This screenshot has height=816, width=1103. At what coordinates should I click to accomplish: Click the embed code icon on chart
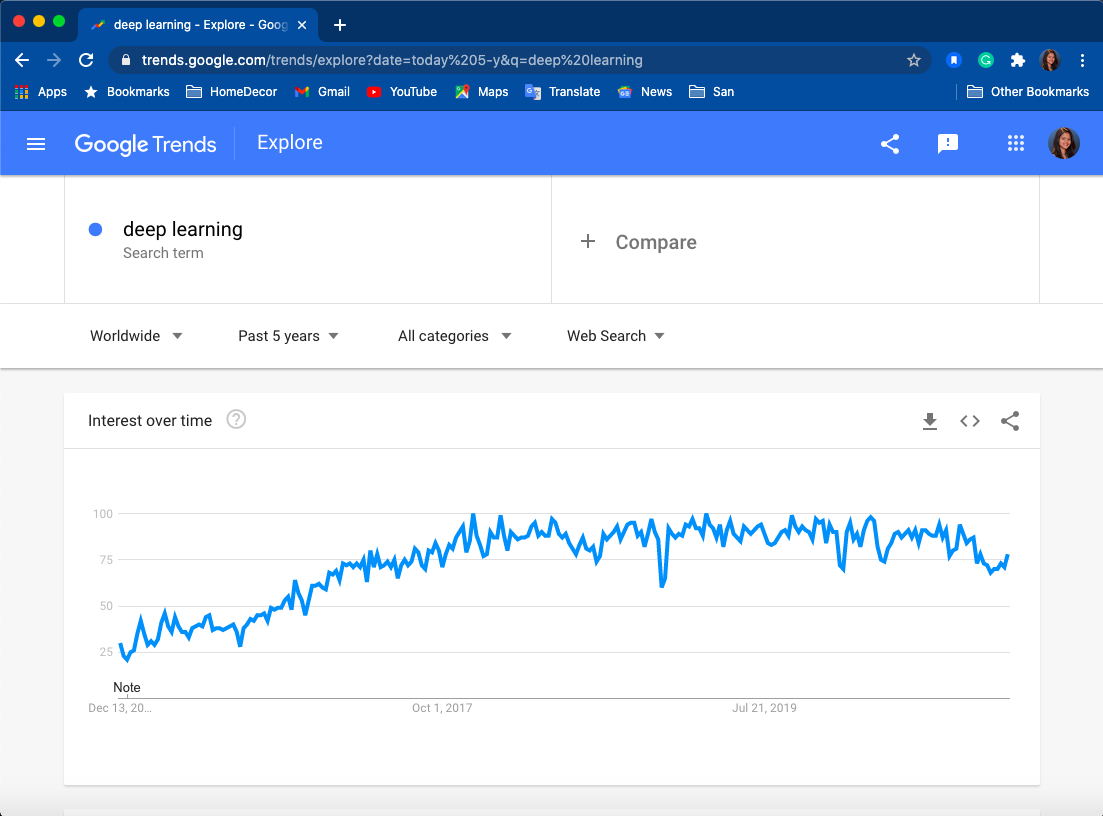(x=970, y=421)
